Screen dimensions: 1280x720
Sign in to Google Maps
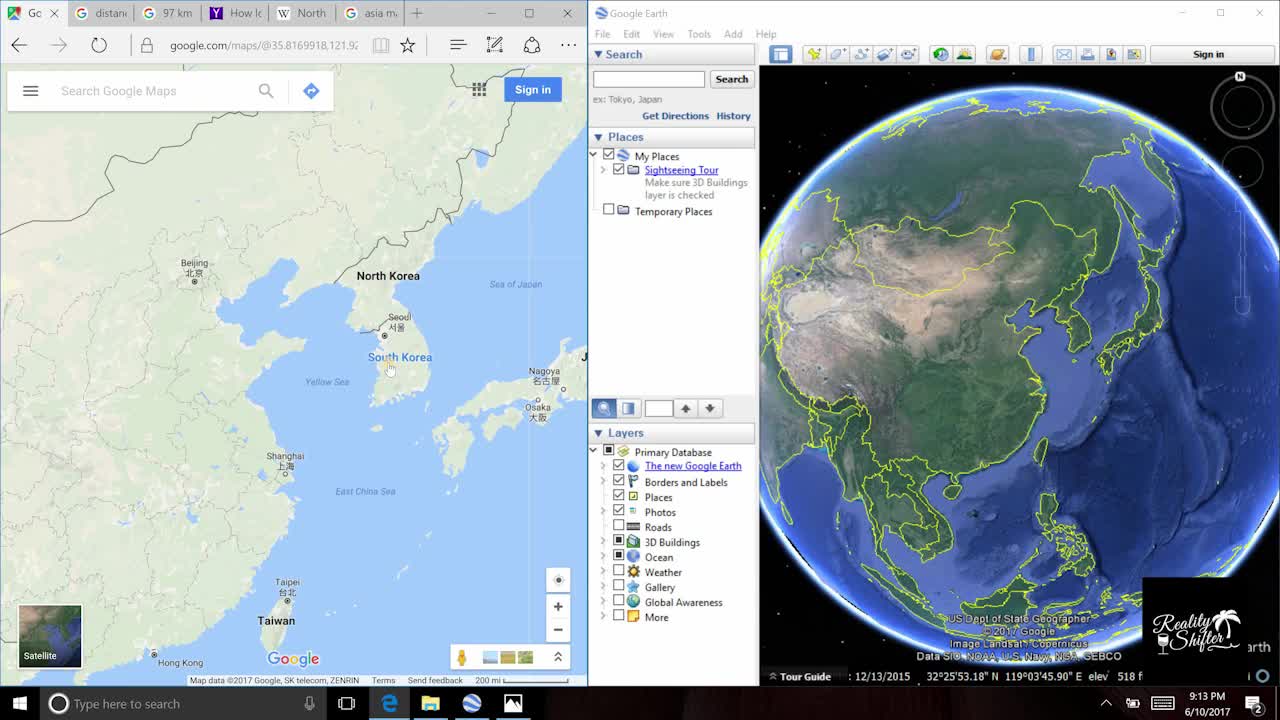tap(533, 90)
